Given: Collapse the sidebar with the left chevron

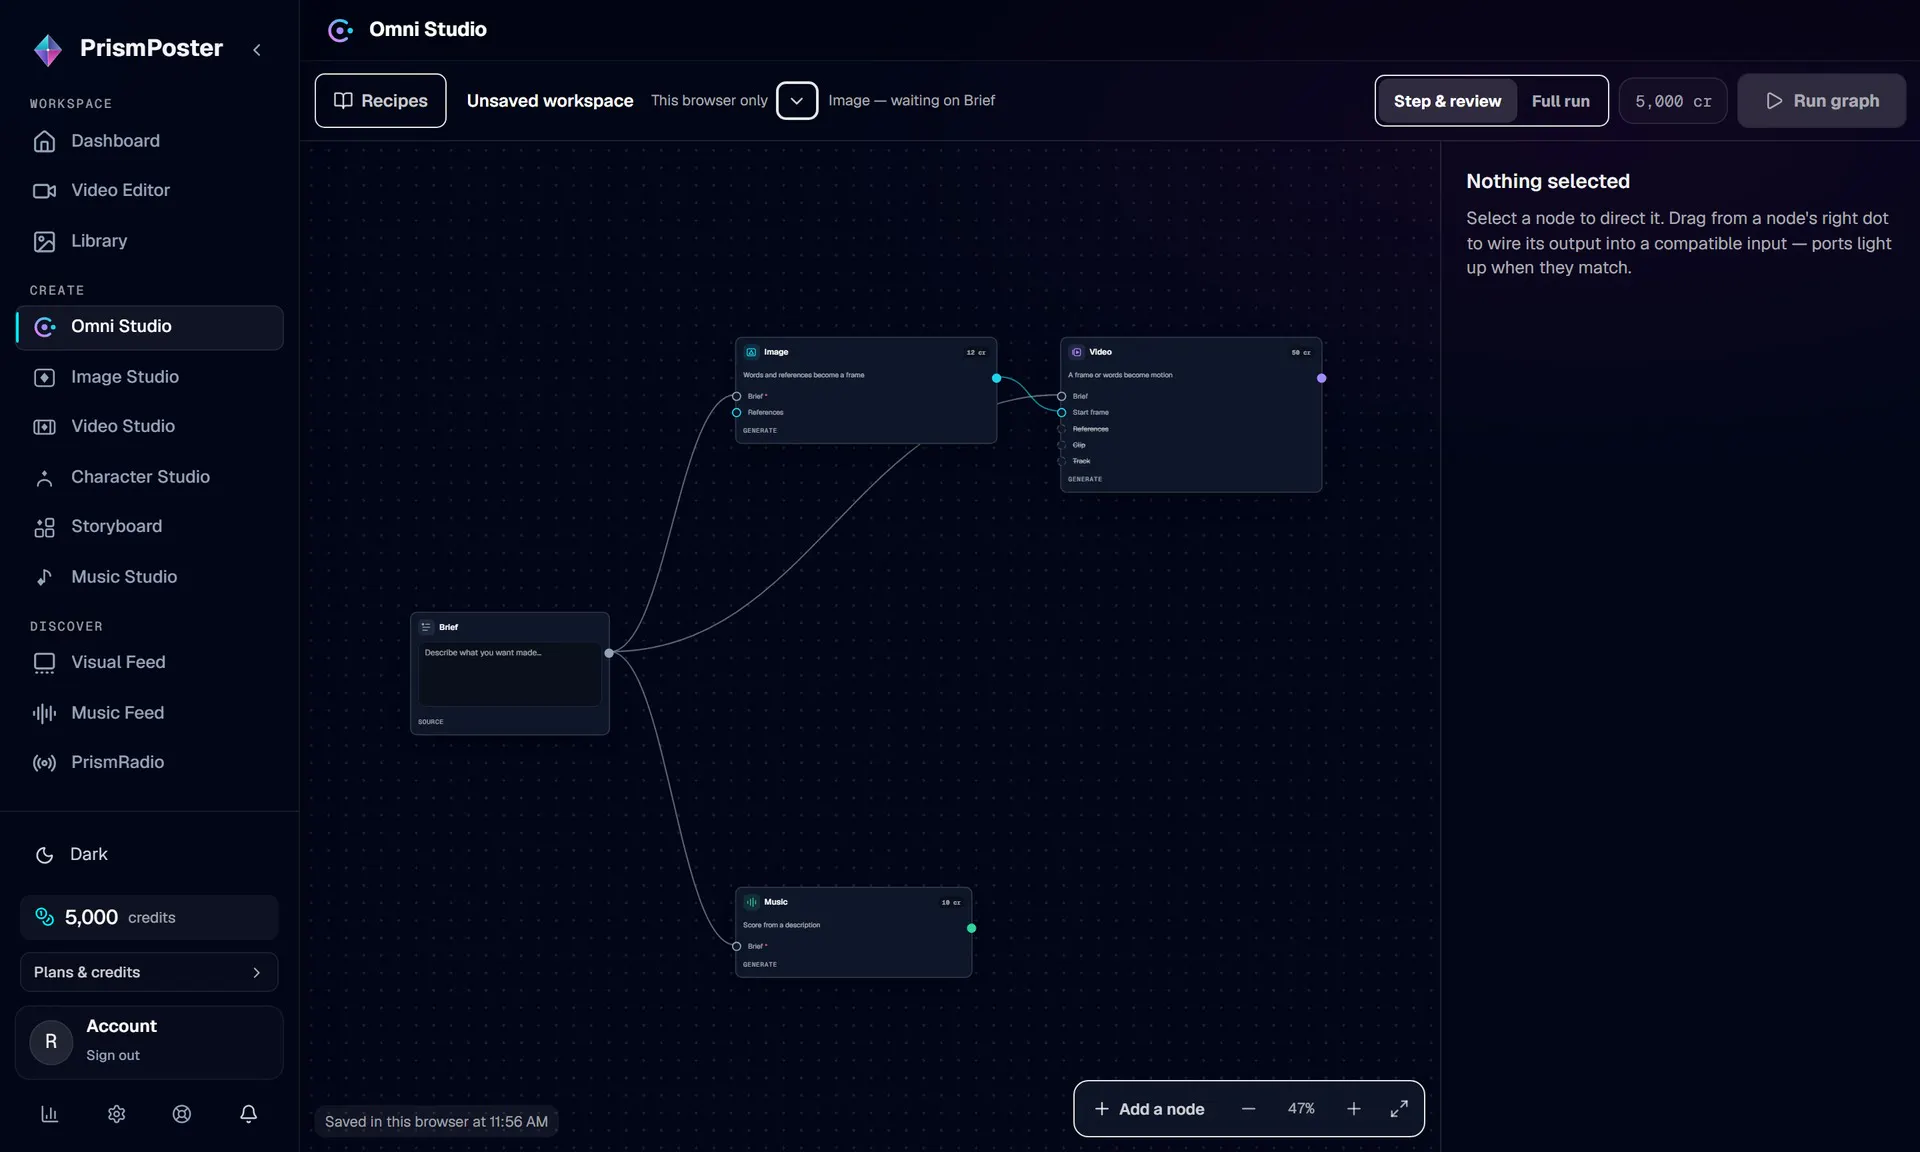Looking at the screenshot, I should [257, 49].
